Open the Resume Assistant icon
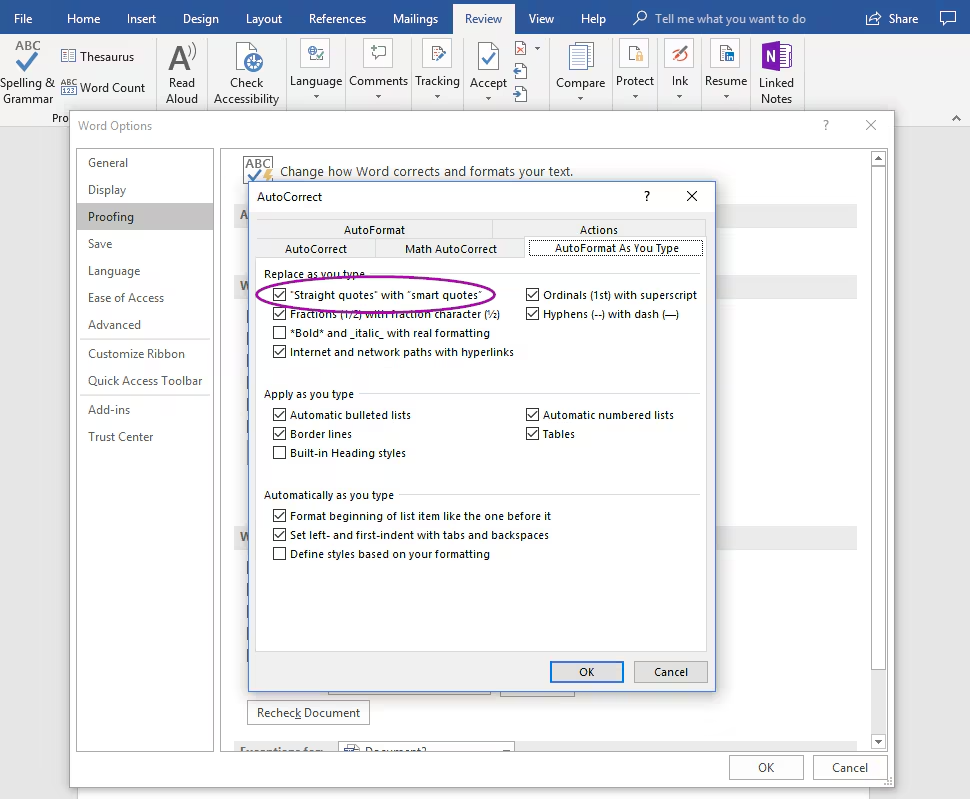The image size is (970, 799). (x=726, y=54)
